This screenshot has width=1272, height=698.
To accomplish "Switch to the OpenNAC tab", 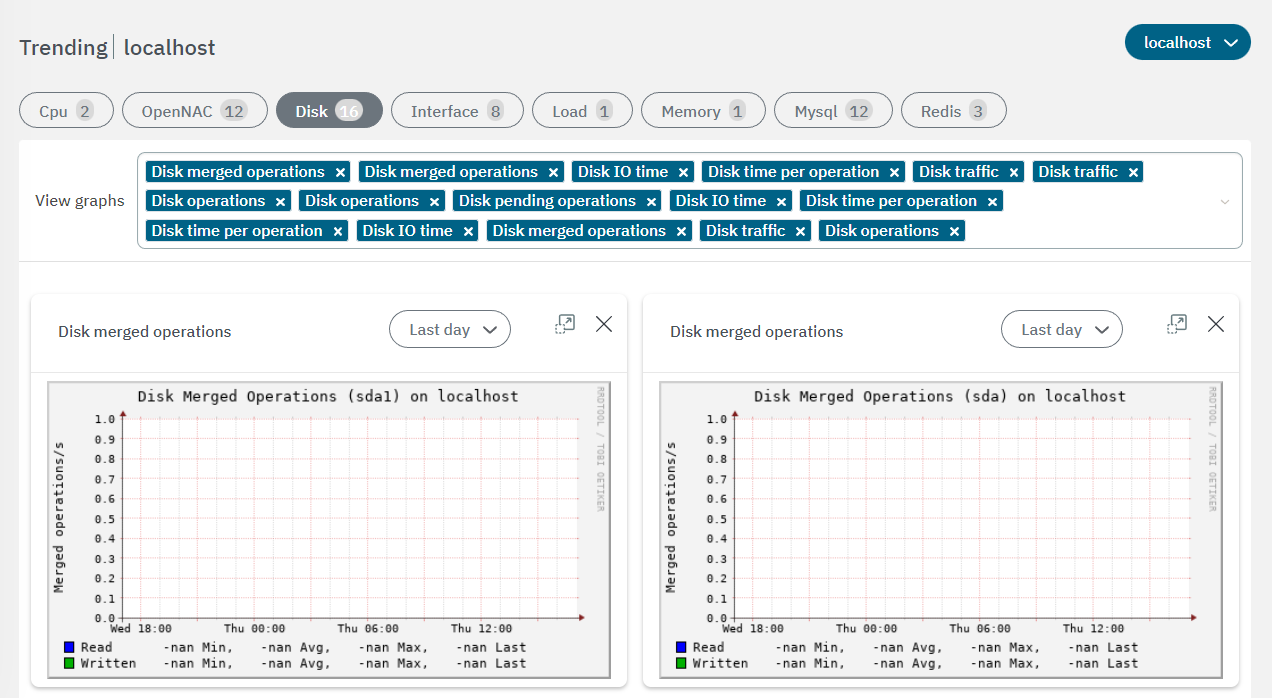I will [x=194, y=111].
